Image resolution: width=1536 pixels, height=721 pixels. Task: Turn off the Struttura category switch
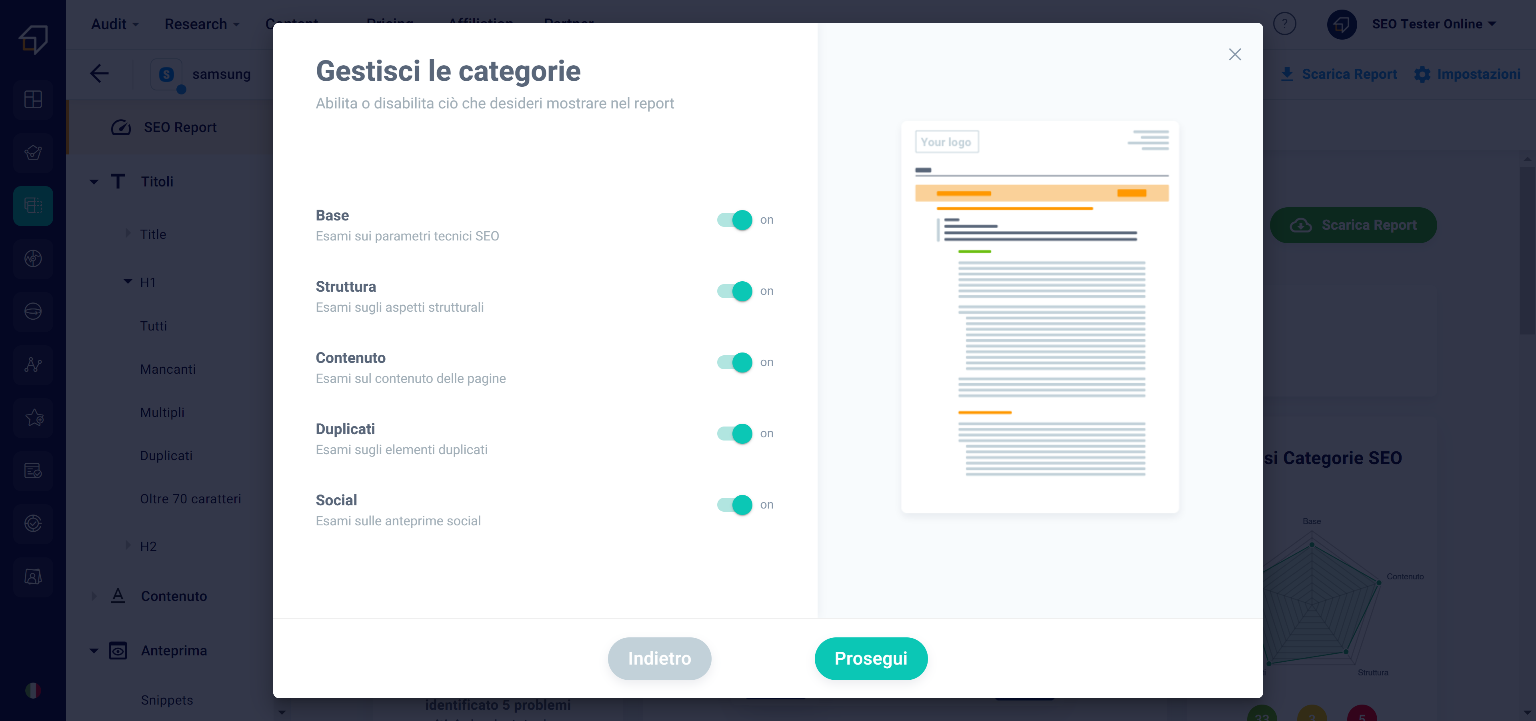pos(735,291)
